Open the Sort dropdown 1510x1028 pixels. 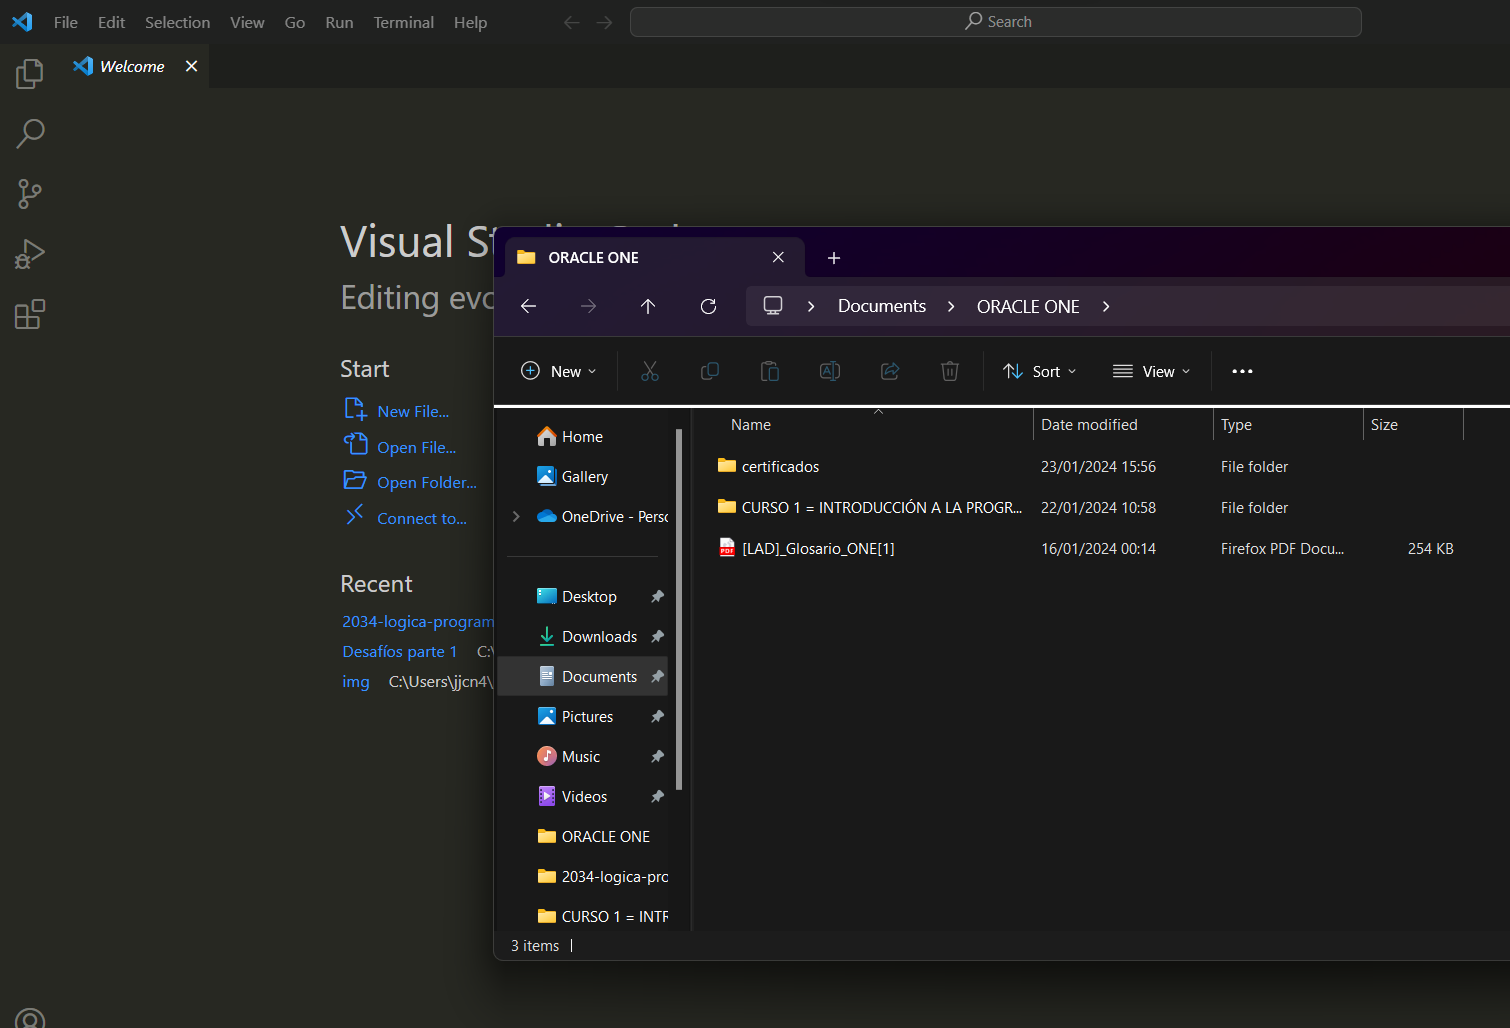[1040, 371]
